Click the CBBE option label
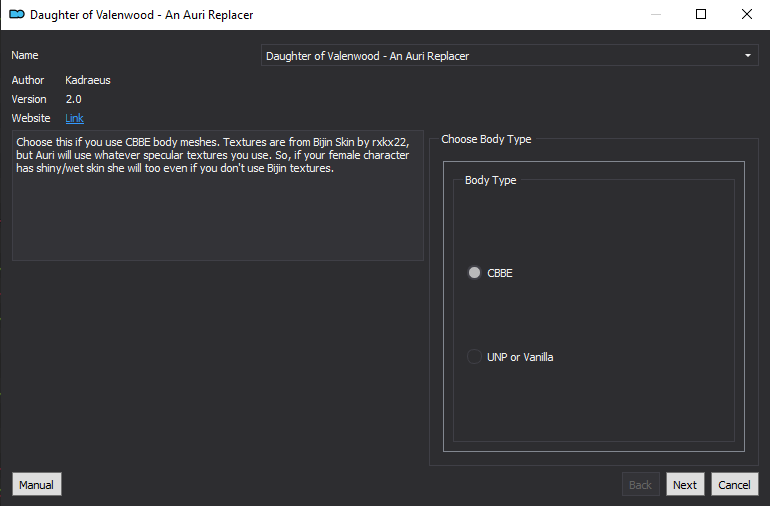 (x=499, y=273)
